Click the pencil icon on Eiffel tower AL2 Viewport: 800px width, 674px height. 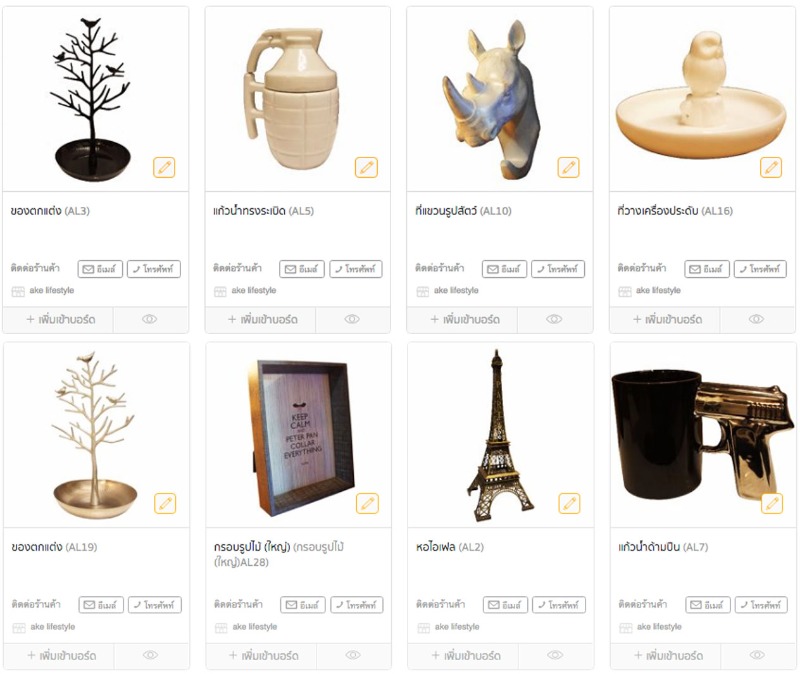[569, 504]
